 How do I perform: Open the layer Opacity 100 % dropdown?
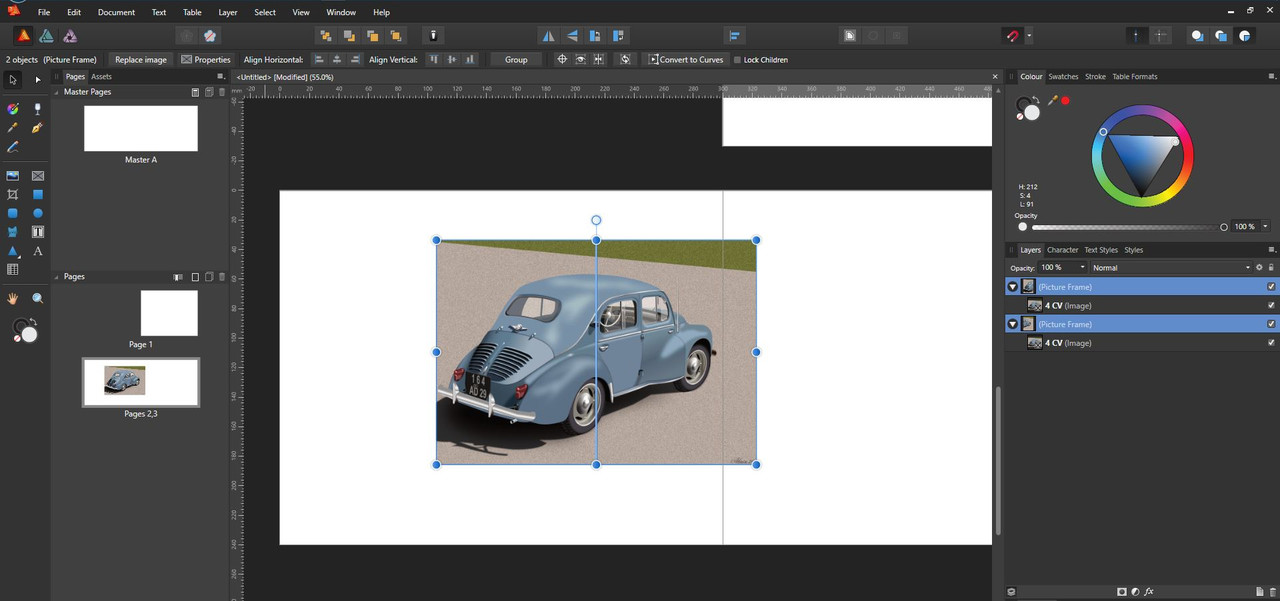point(1081,268)
